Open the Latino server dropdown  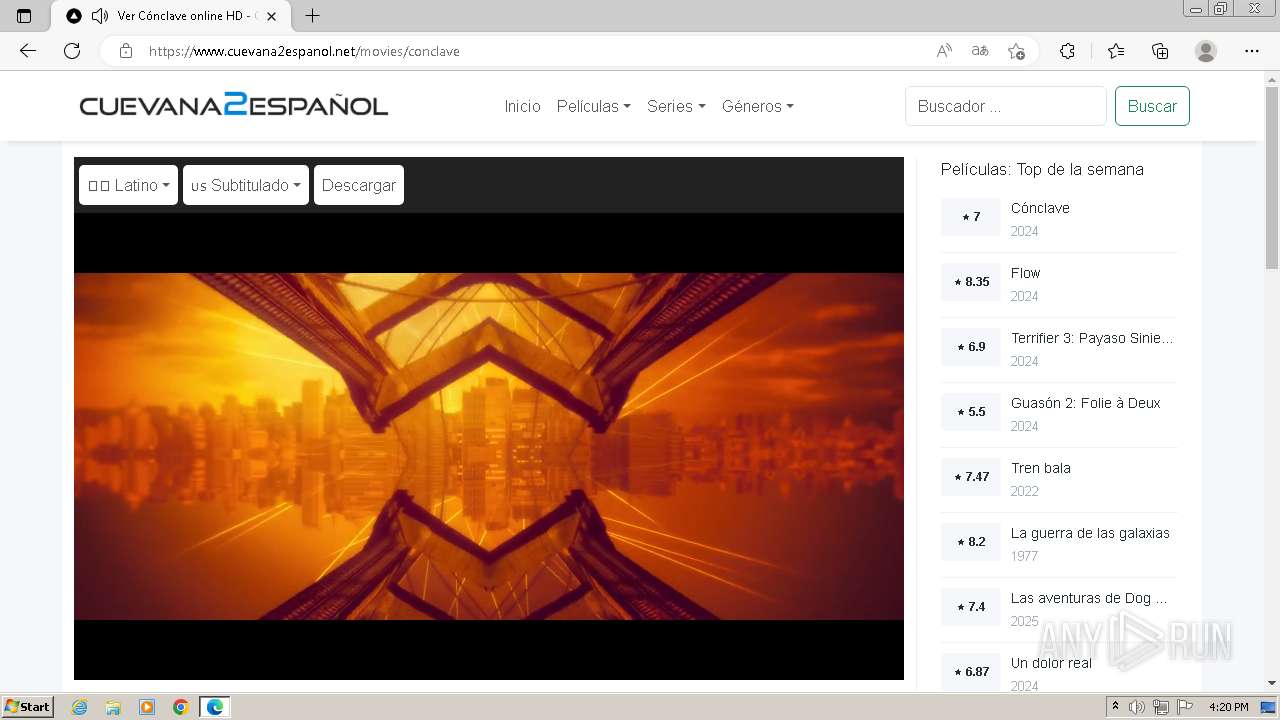click(128, 185)
